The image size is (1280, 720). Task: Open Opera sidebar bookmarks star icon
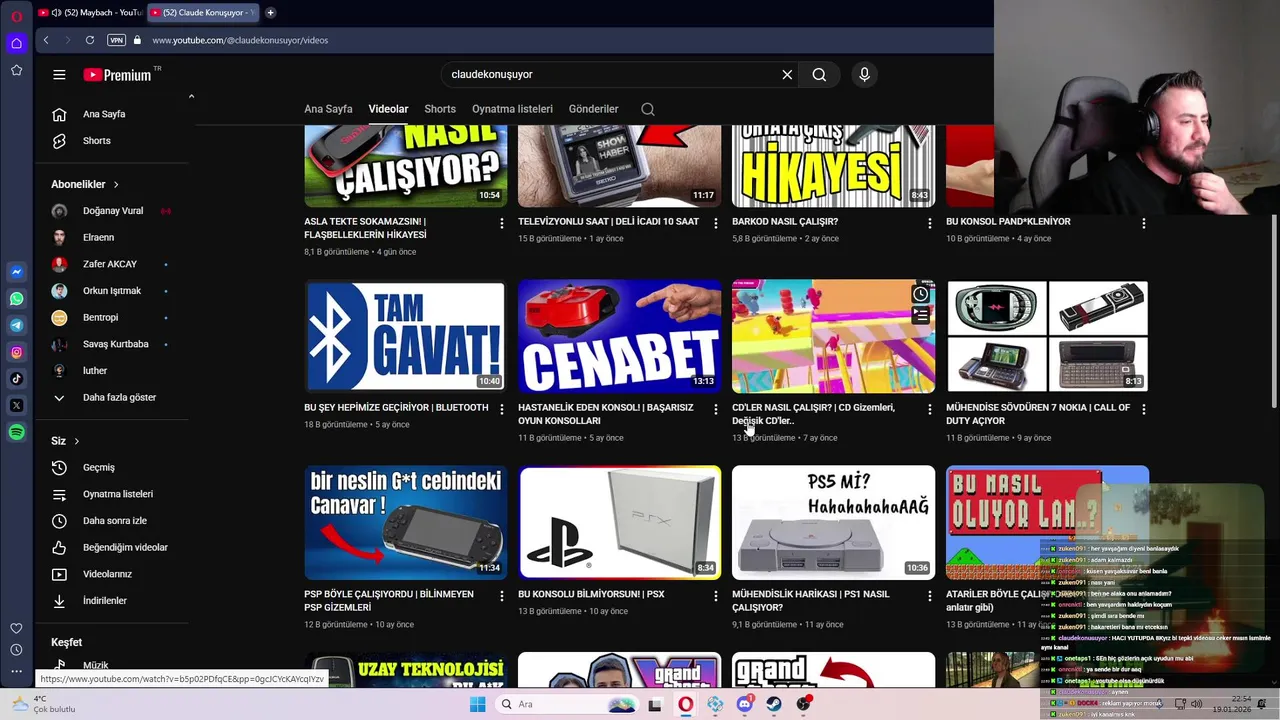[x=16, y=70]
